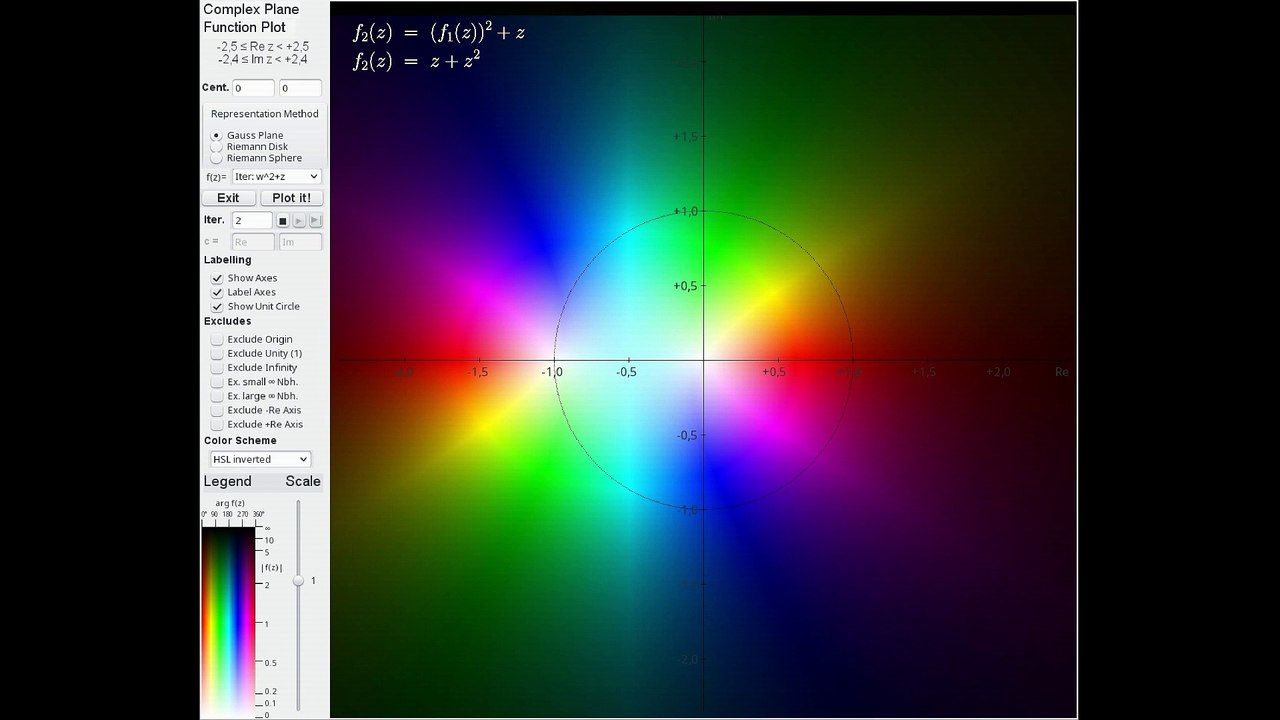Toggle Label Axes checkbox

217,292
